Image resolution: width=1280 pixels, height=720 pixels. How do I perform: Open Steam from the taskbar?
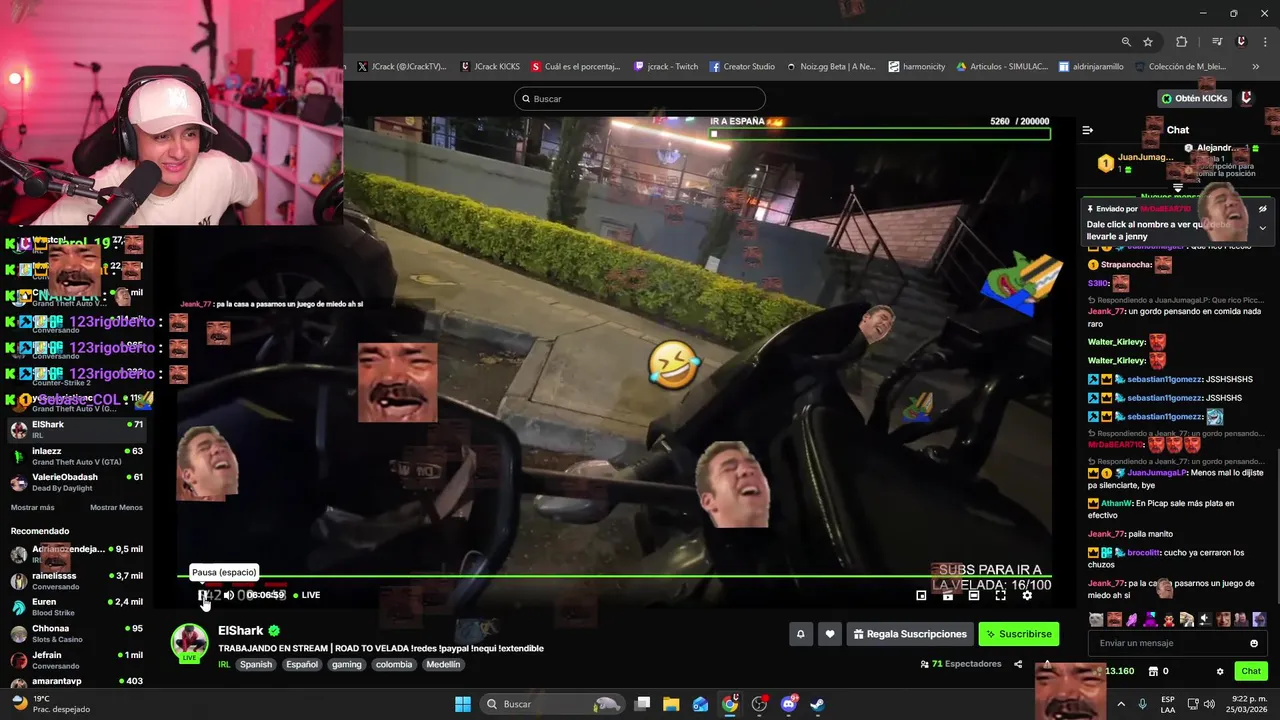[x=817, y=704]
